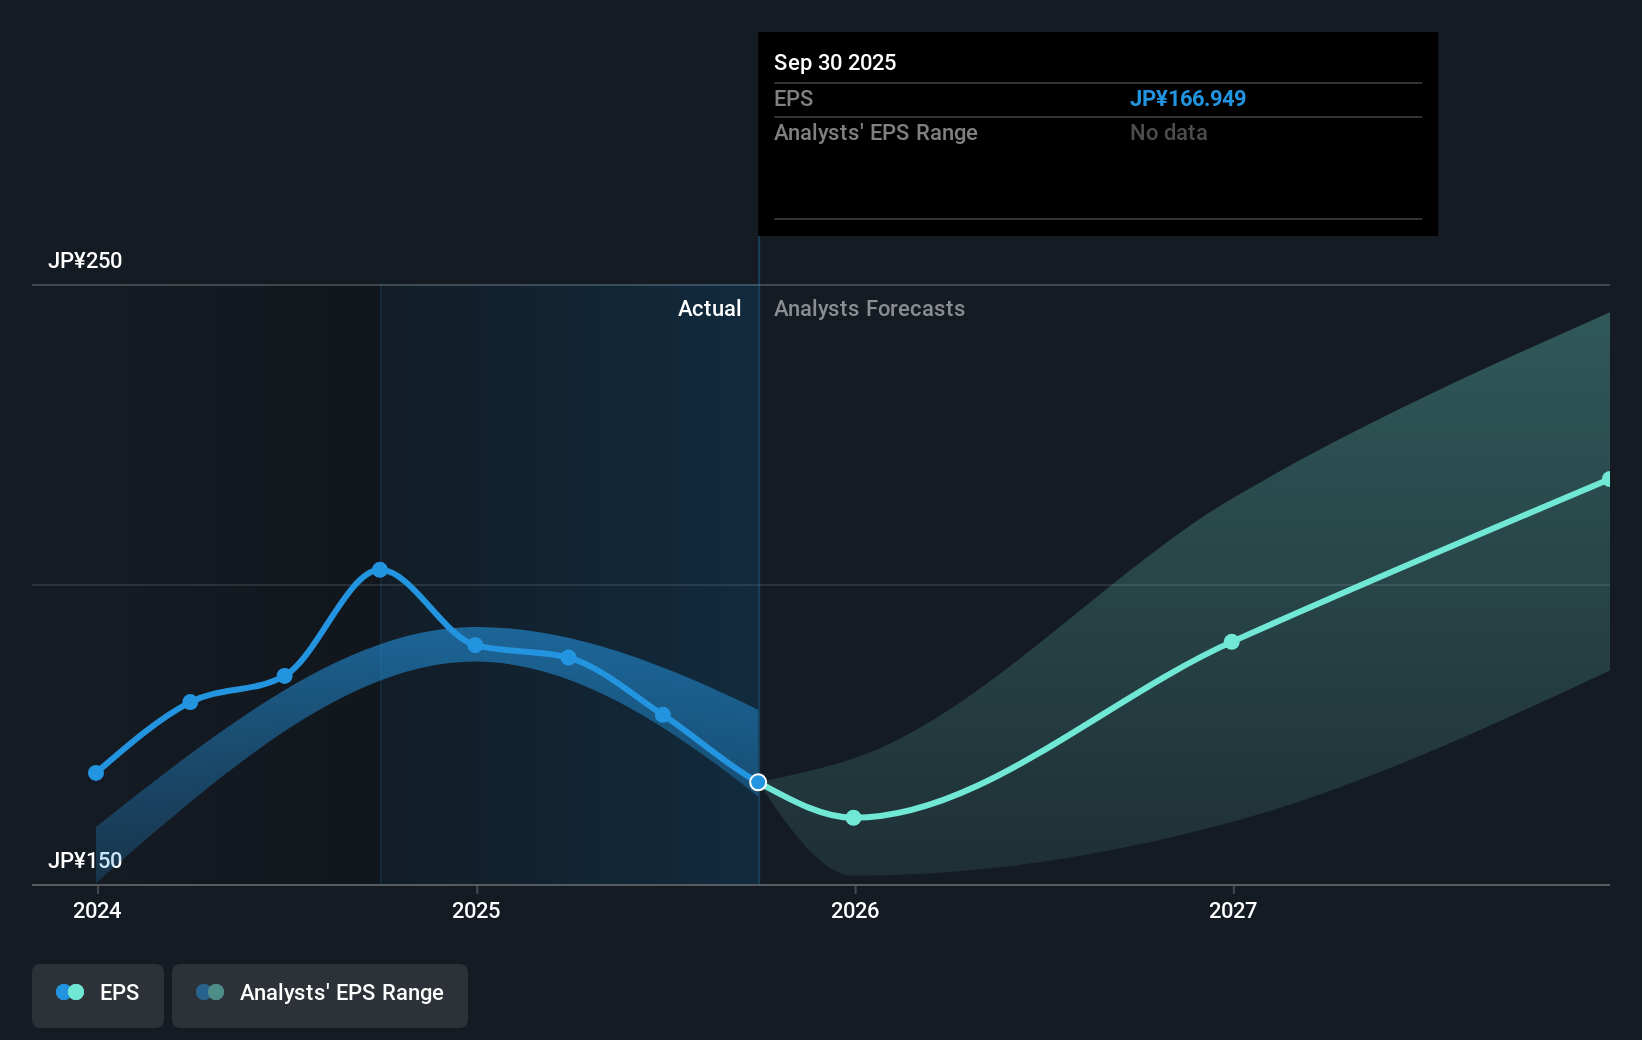This screenshot has width=1642, height=1040.
Task: Select the lowest forecast data point near 2026
Action: click(853, 818)
